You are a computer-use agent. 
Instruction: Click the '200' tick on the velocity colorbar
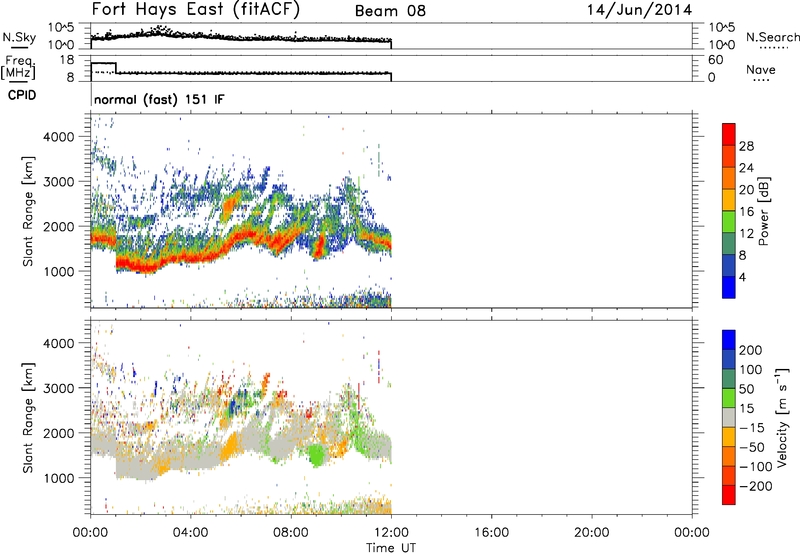point(751,350)
